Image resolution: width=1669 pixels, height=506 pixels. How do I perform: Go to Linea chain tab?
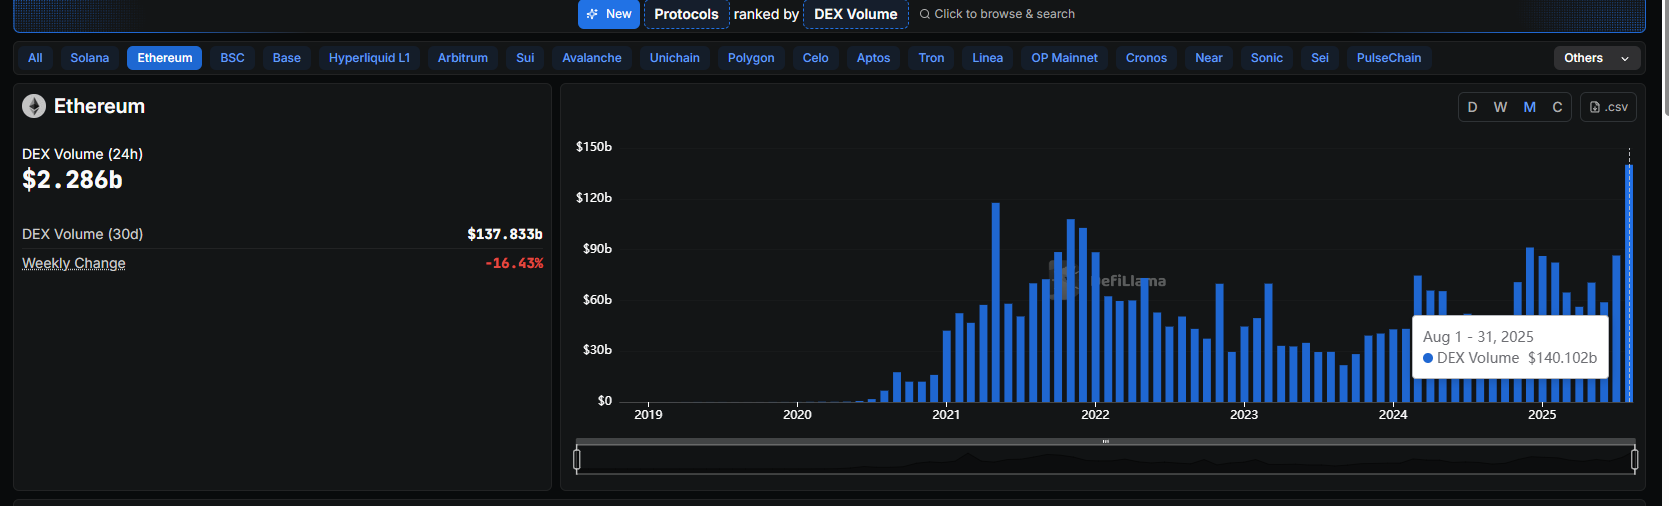[988, 58]
